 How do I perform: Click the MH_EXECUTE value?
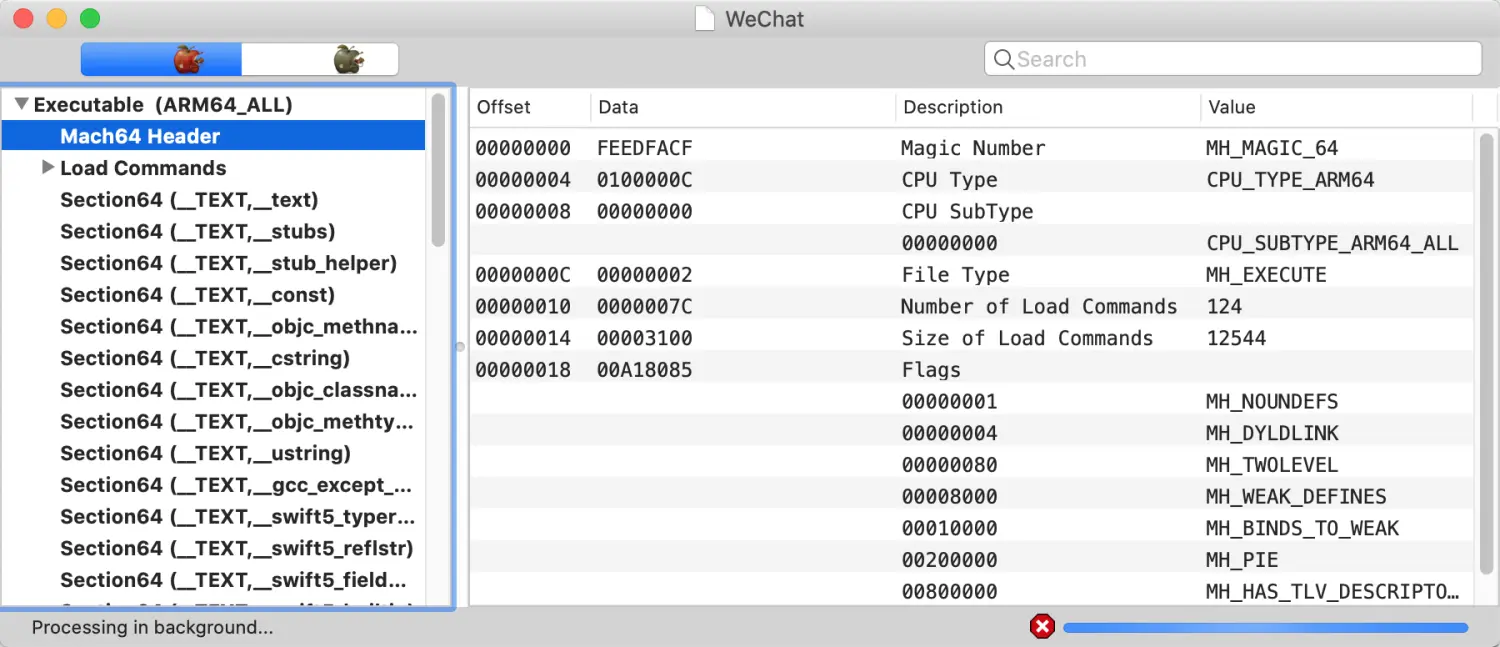tap(1266, 275)
